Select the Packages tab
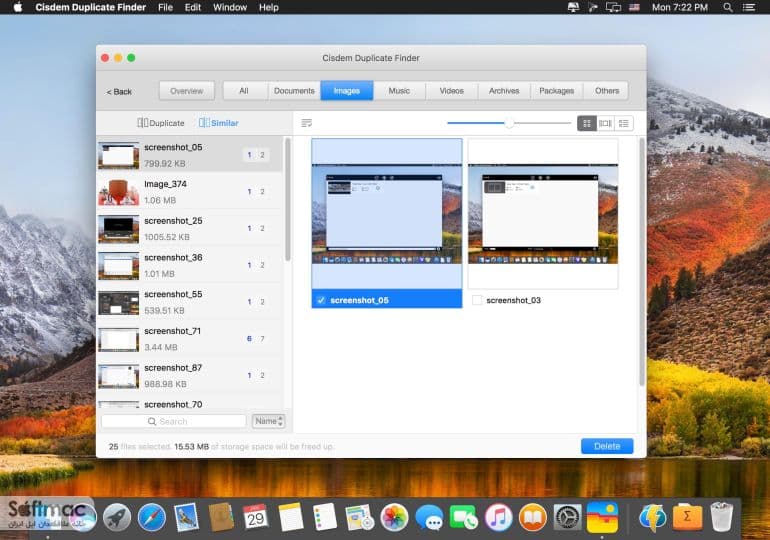The height and width of the screenshot is (540, 770). [556, 91]
